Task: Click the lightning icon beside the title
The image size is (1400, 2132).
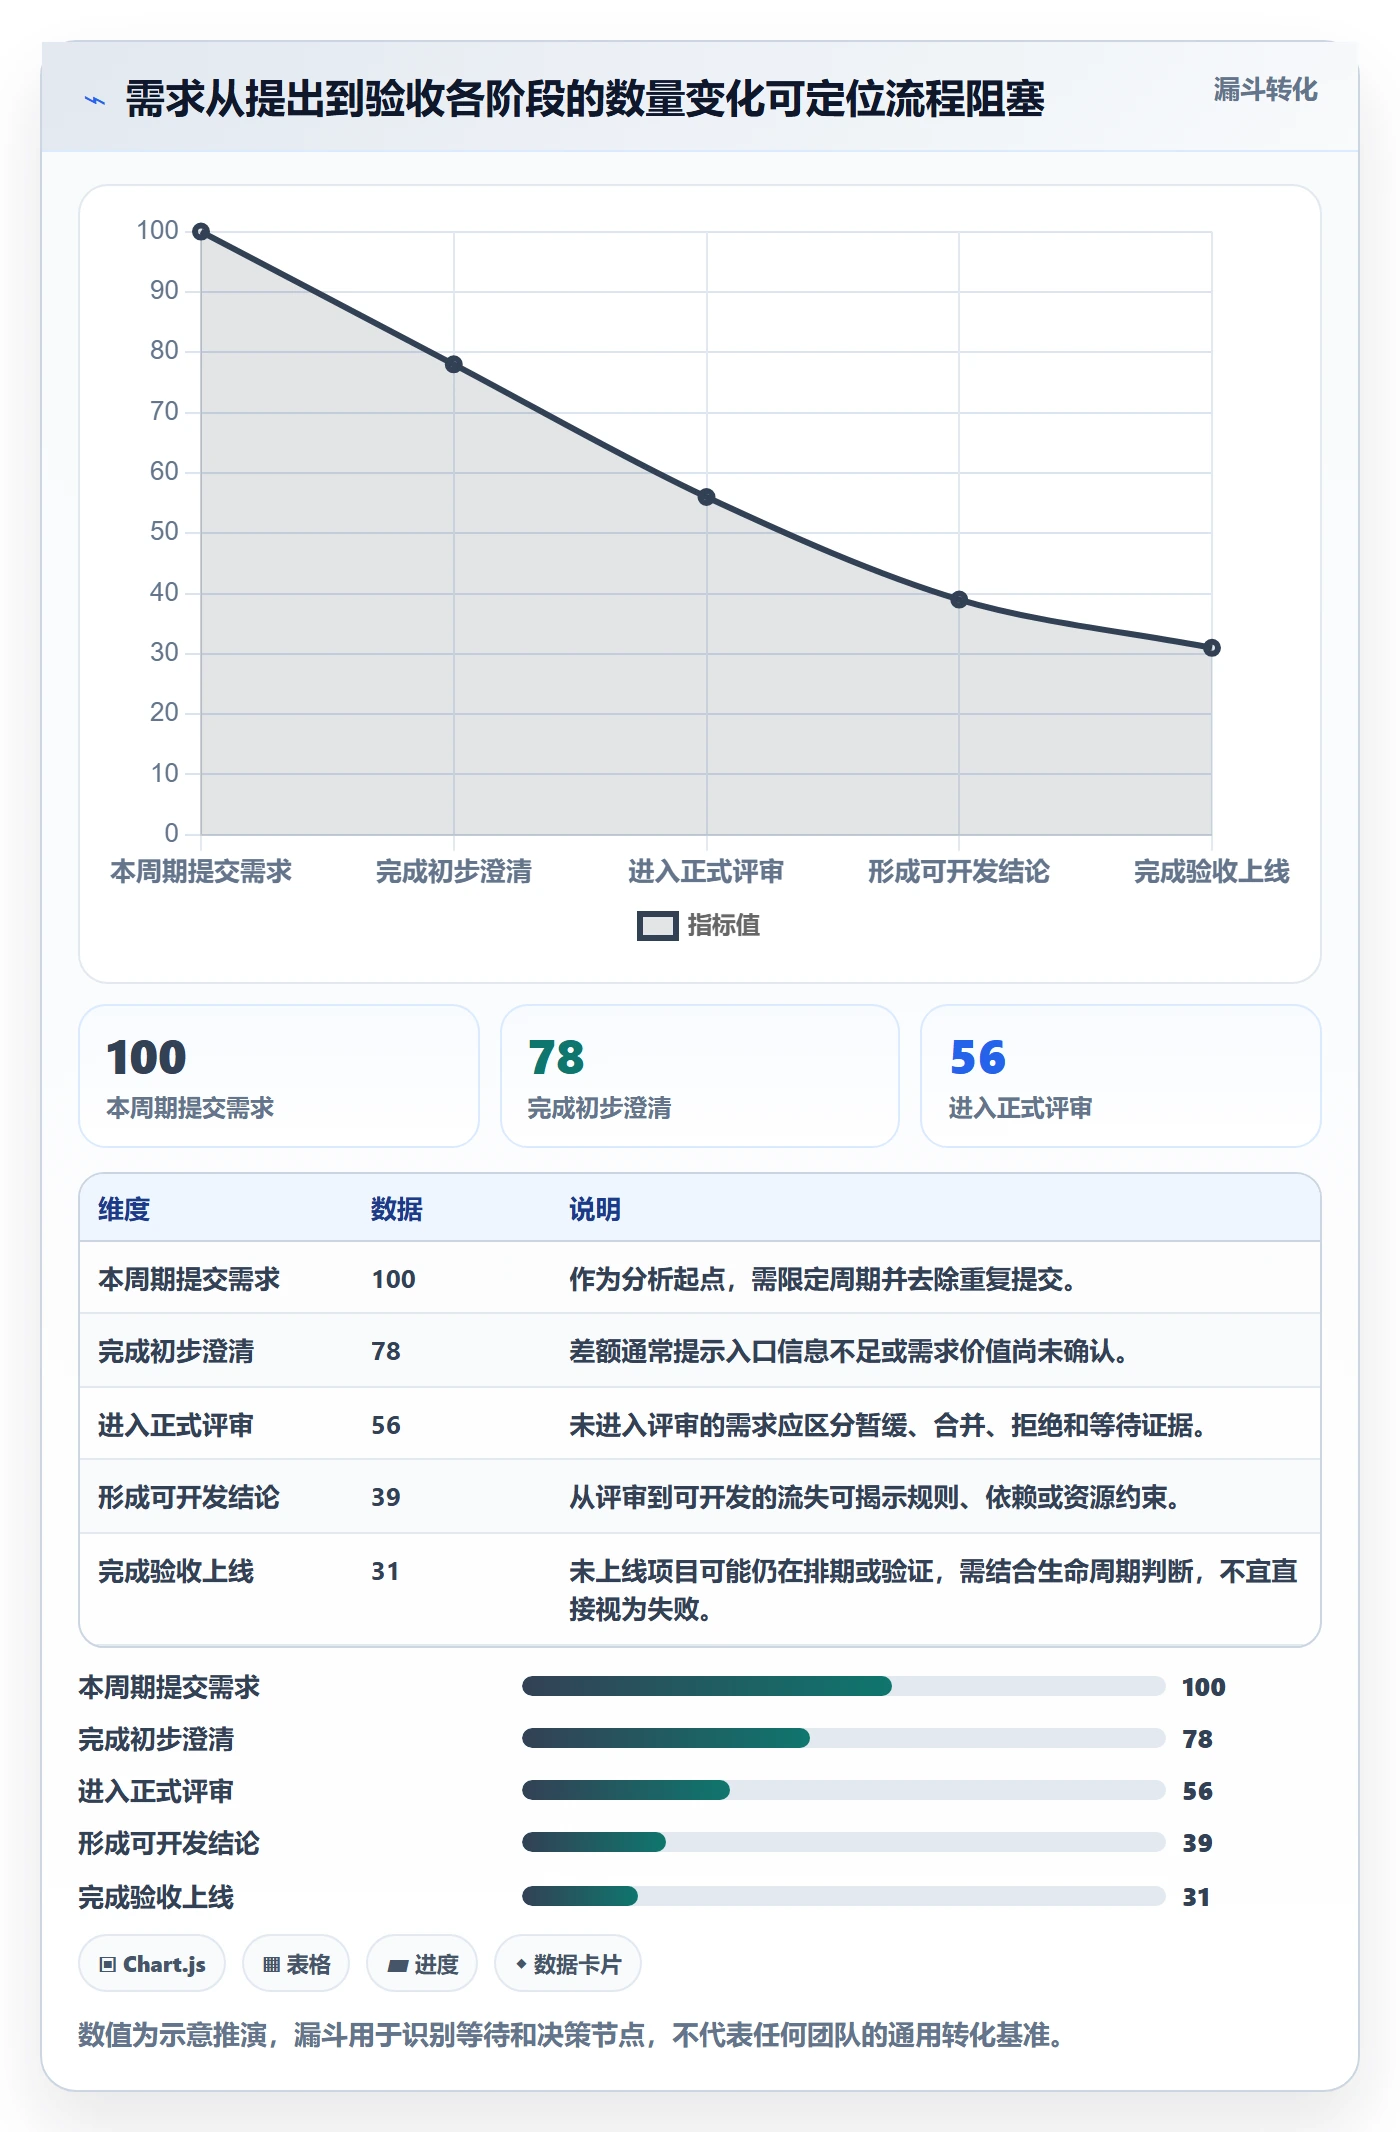Action: (x=95, y=100)
